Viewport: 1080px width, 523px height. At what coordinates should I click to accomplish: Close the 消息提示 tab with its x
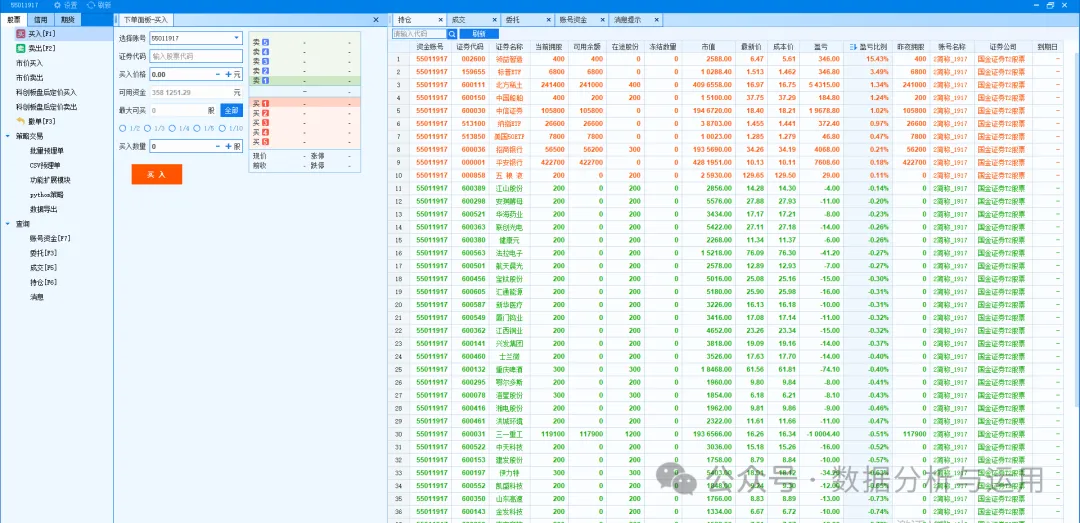point(656,20)
